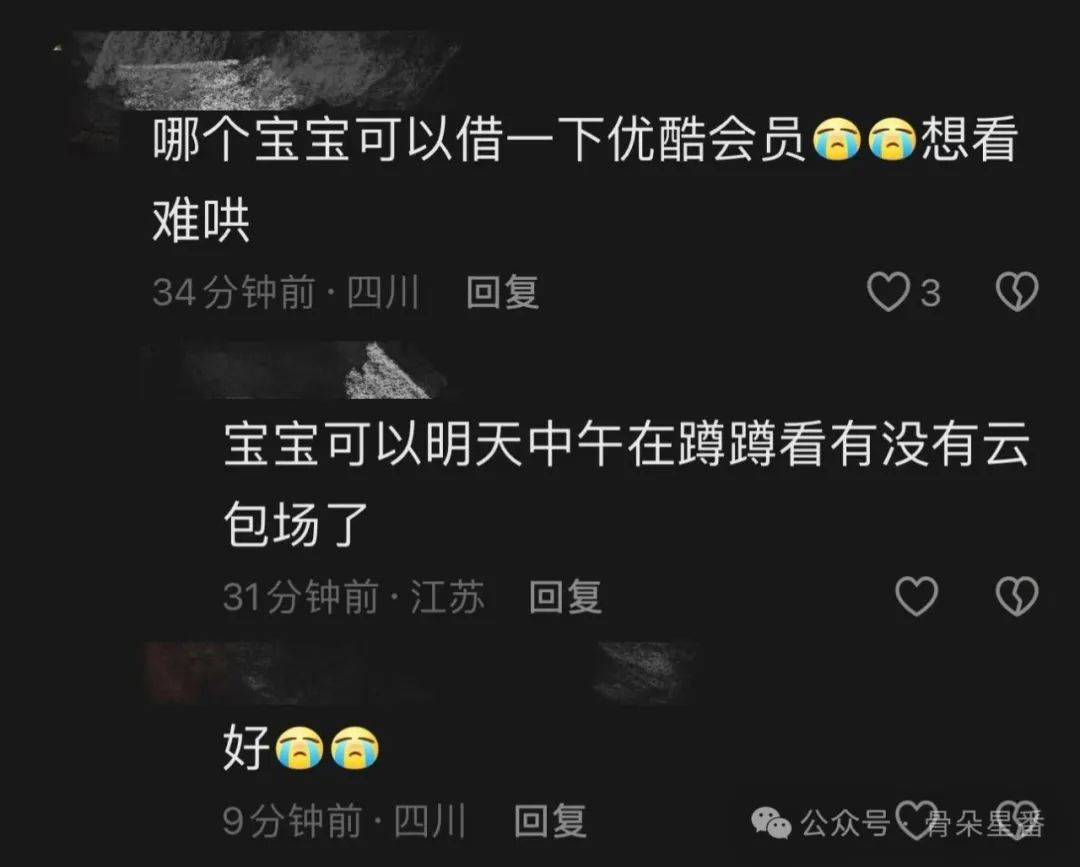Like the 江苏 reply about 云包场
The width and height of the screenshot is (1080, 867).
916,596
